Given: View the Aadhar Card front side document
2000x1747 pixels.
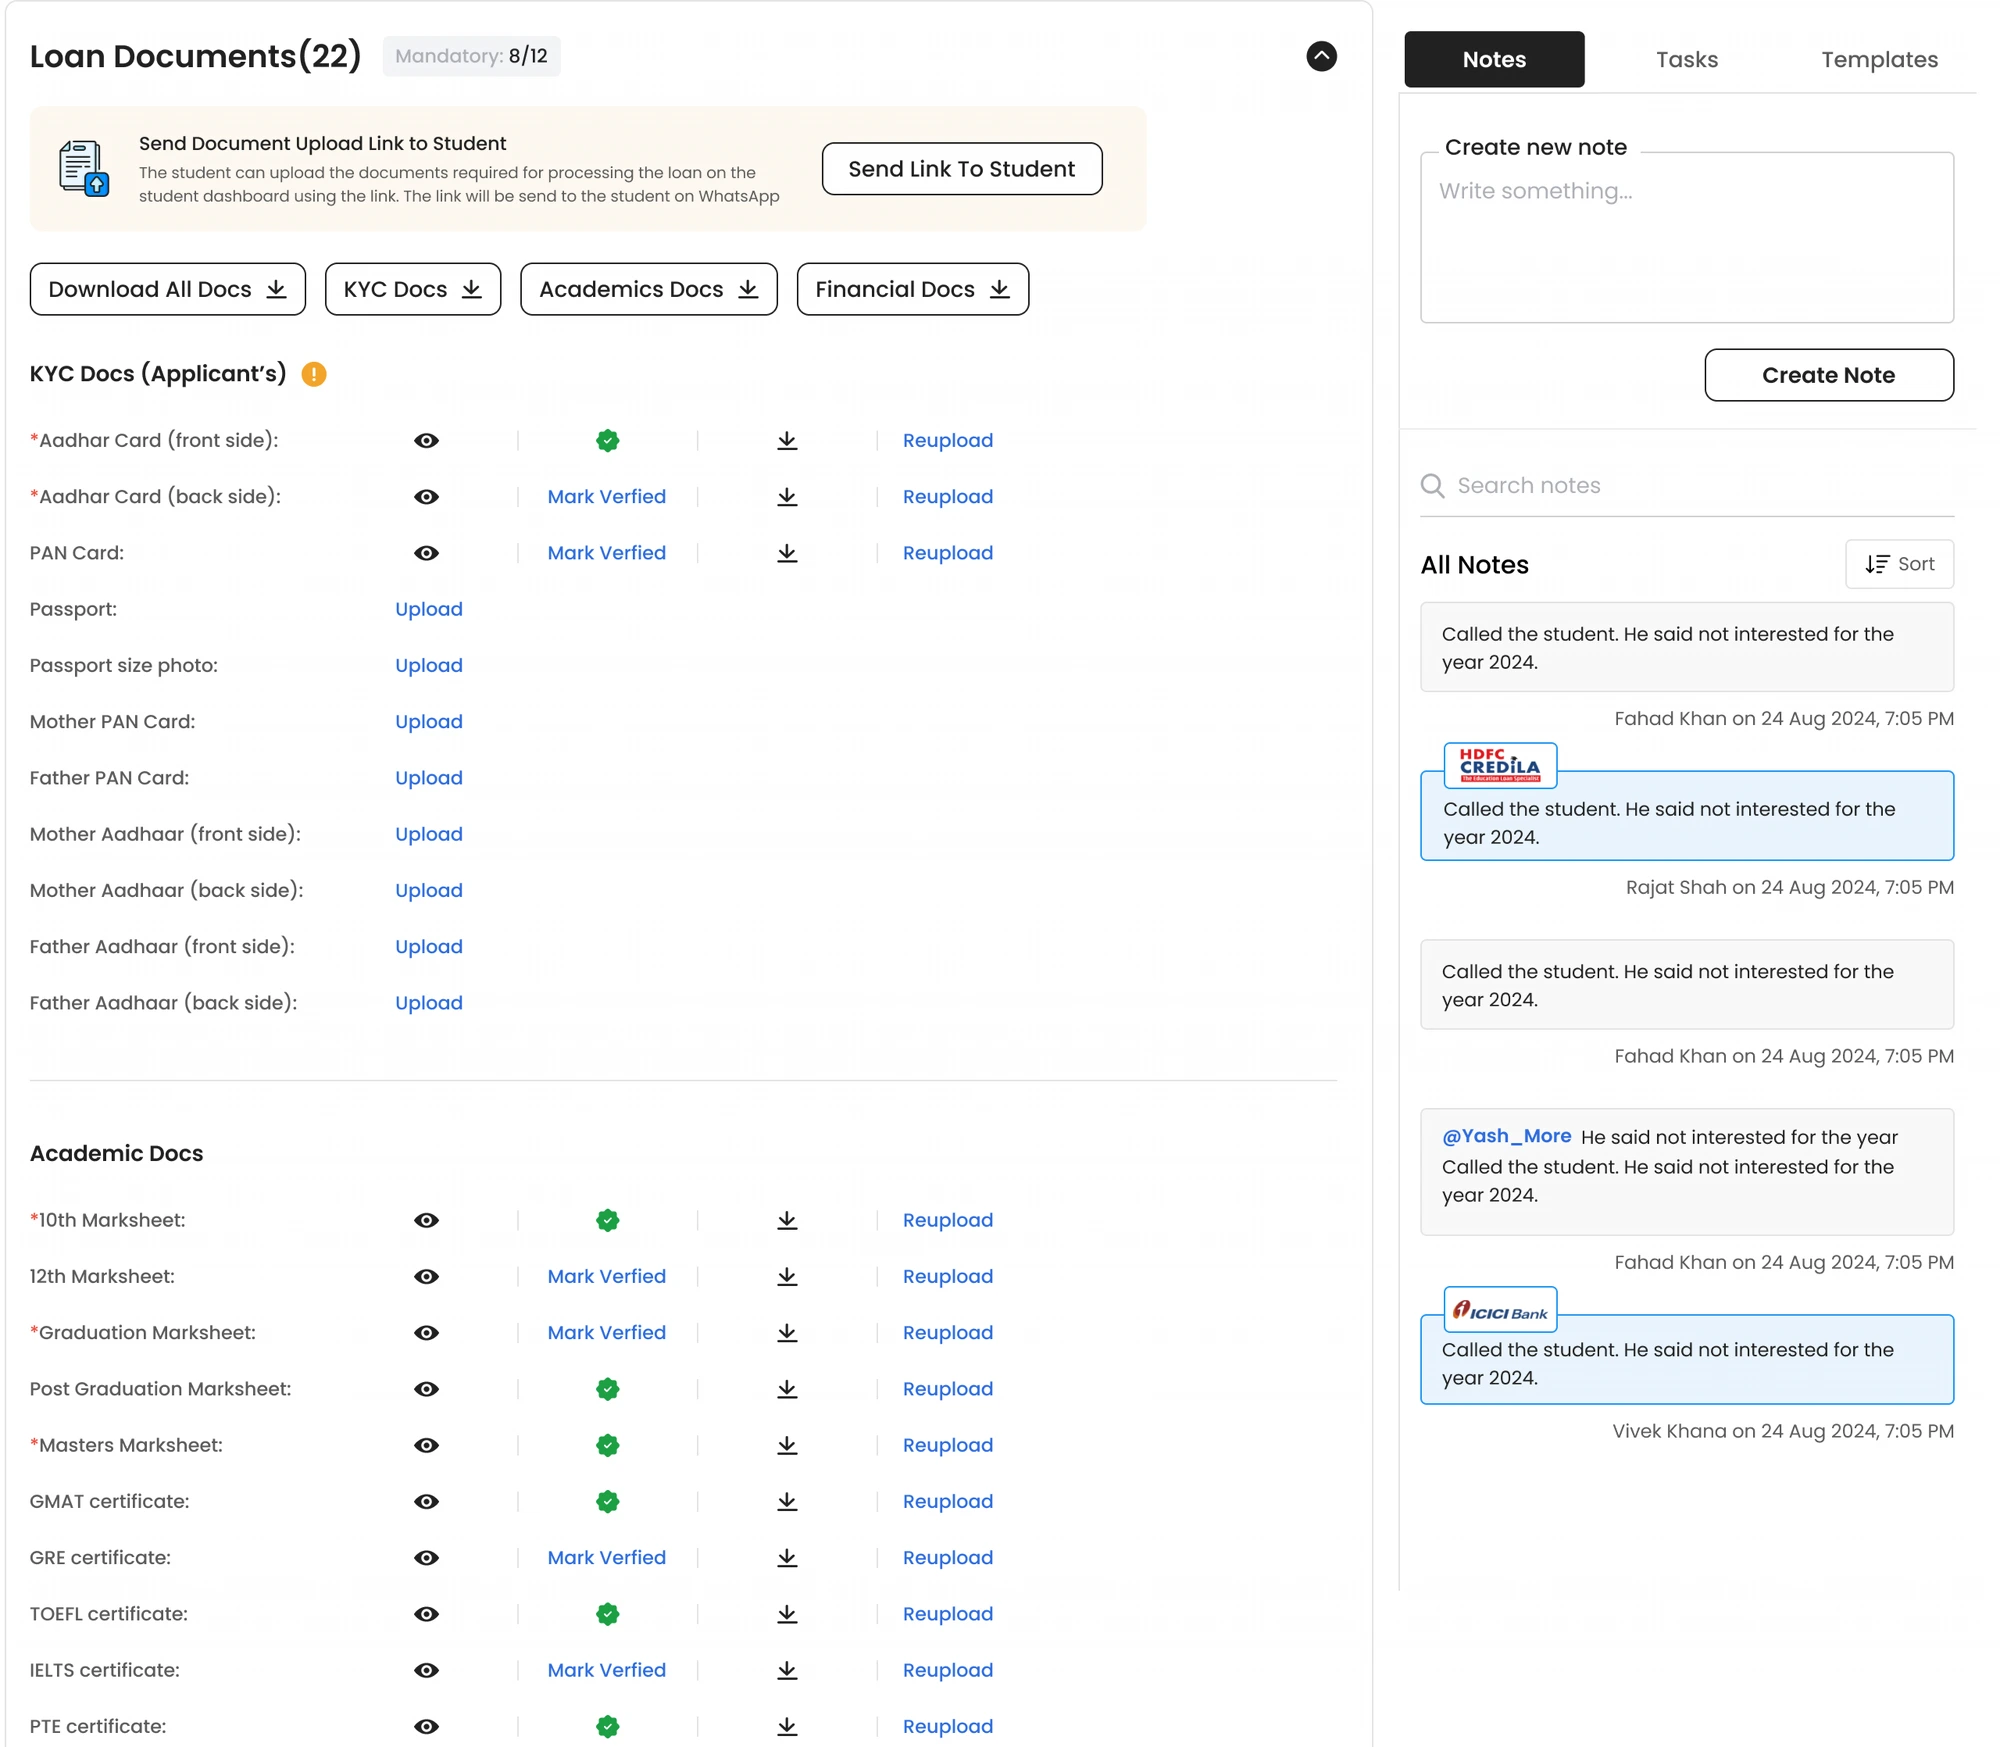Looking at the screenshot, I should [426, 440].
